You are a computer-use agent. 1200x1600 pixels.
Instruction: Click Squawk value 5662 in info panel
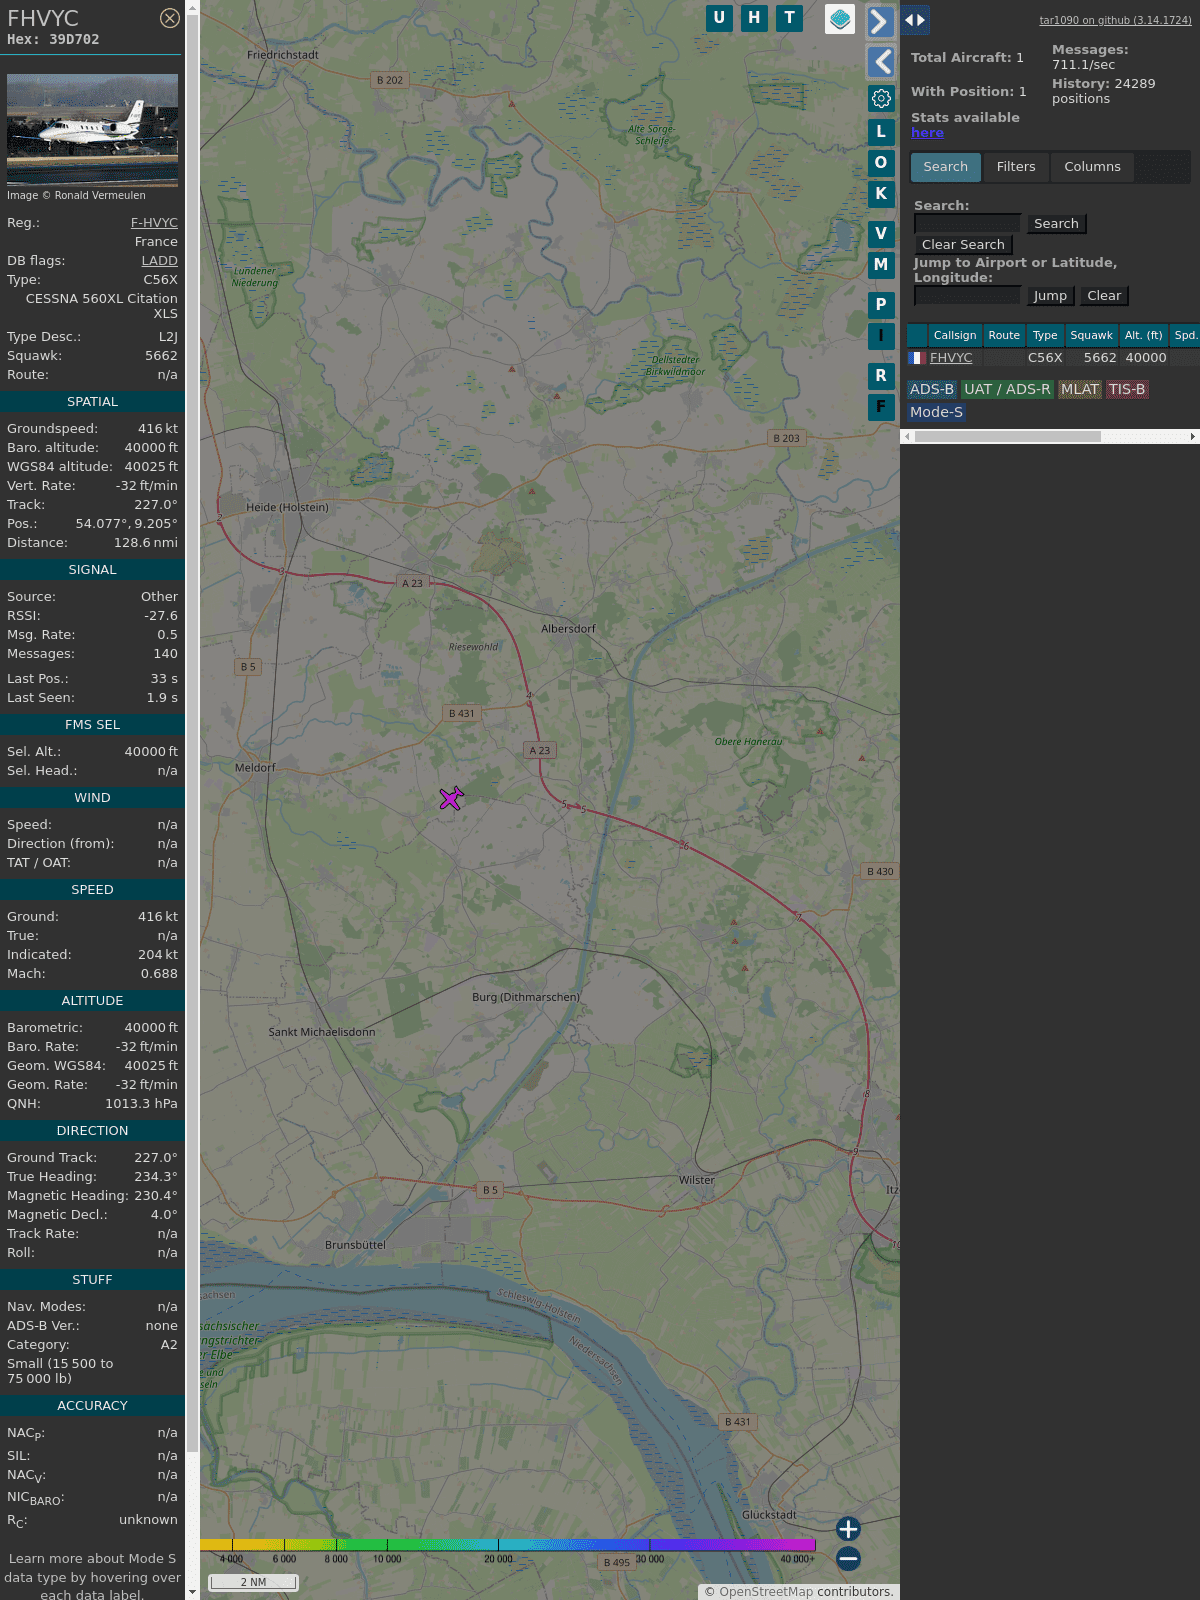(161, 356)
